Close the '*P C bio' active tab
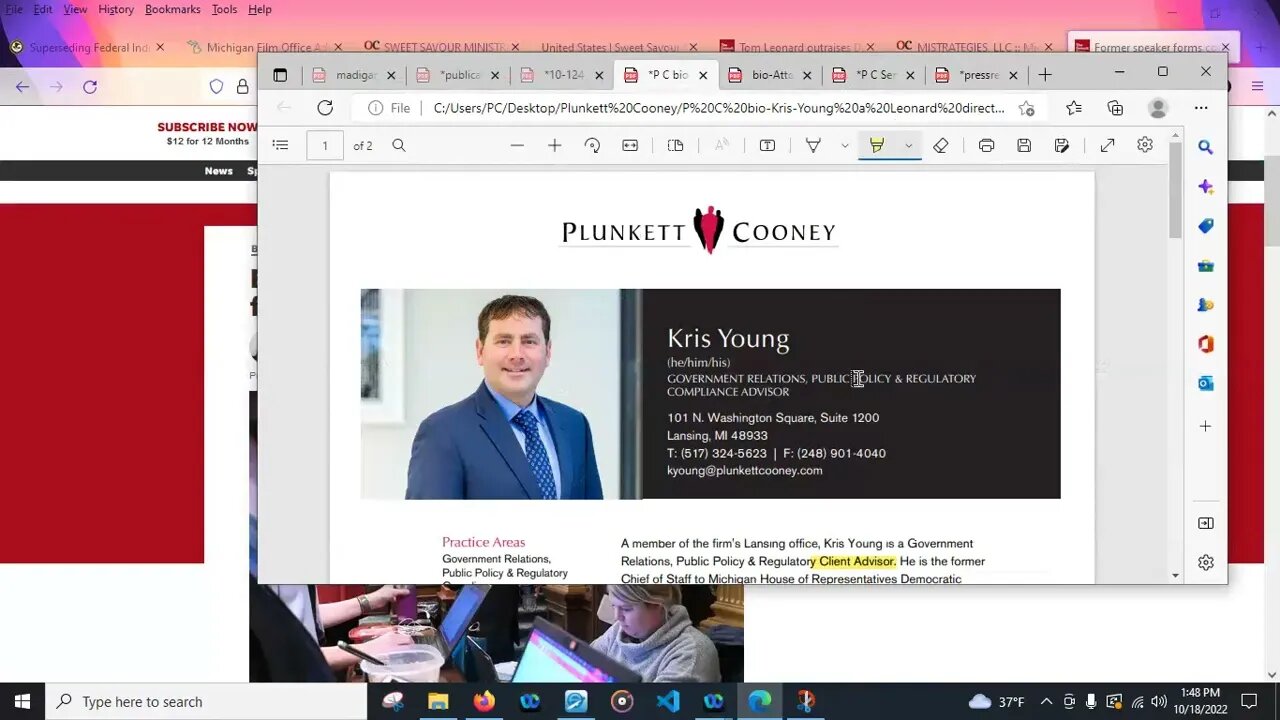 tap(703, 75)
